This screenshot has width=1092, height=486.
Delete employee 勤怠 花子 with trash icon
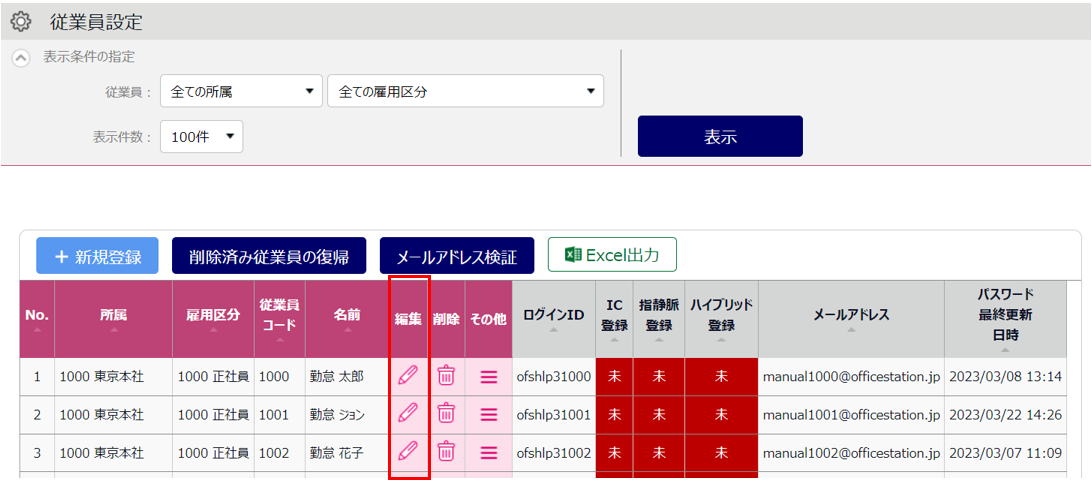(x=446, y=451)
